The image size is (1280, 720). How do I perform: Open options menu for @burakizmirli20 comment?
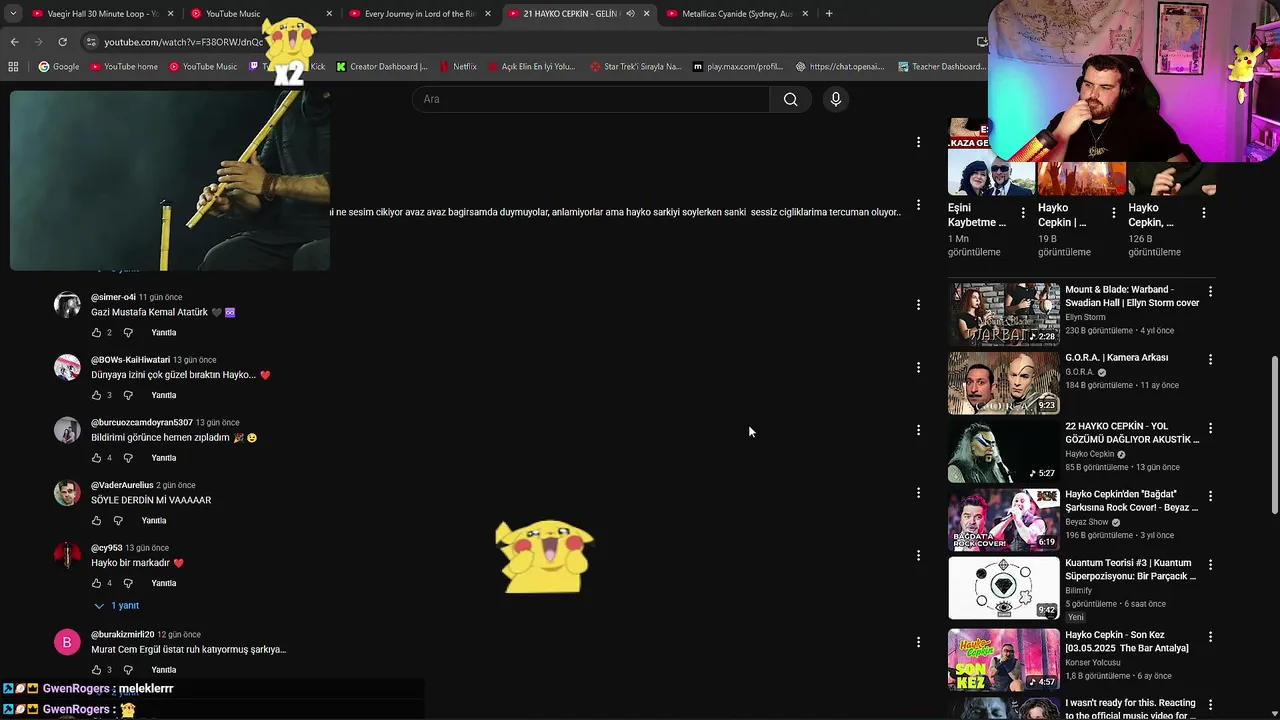pos(918,642)
